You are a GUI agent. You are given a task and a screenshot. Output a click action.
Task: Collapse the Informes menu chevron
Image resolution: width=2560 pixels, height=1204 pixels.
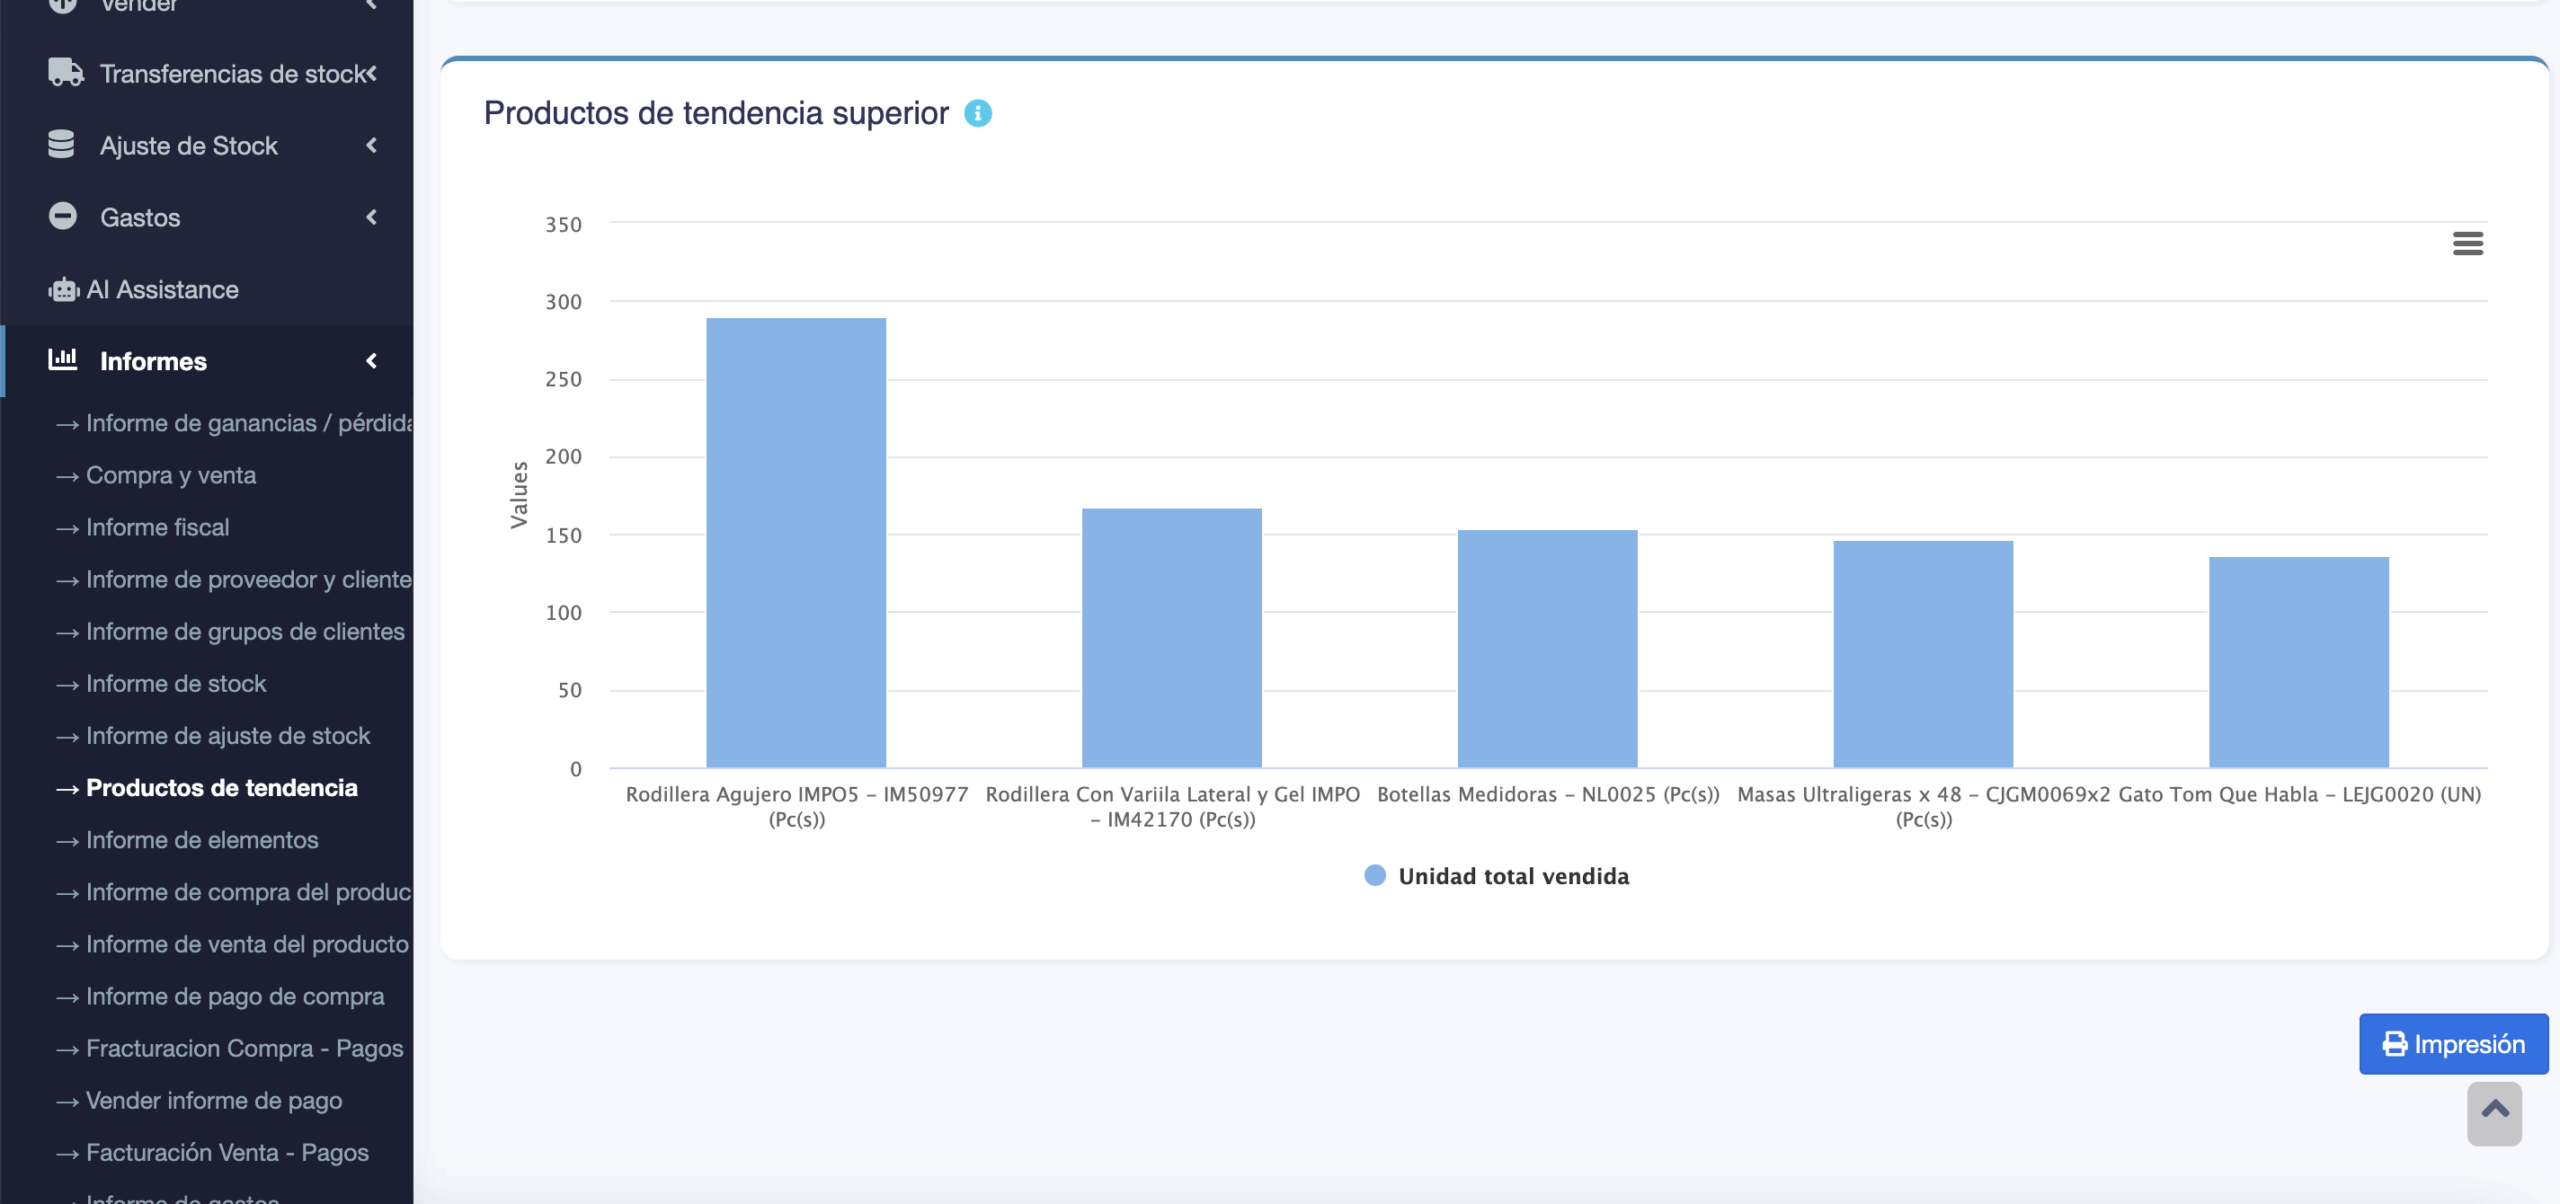pos(372,361)
